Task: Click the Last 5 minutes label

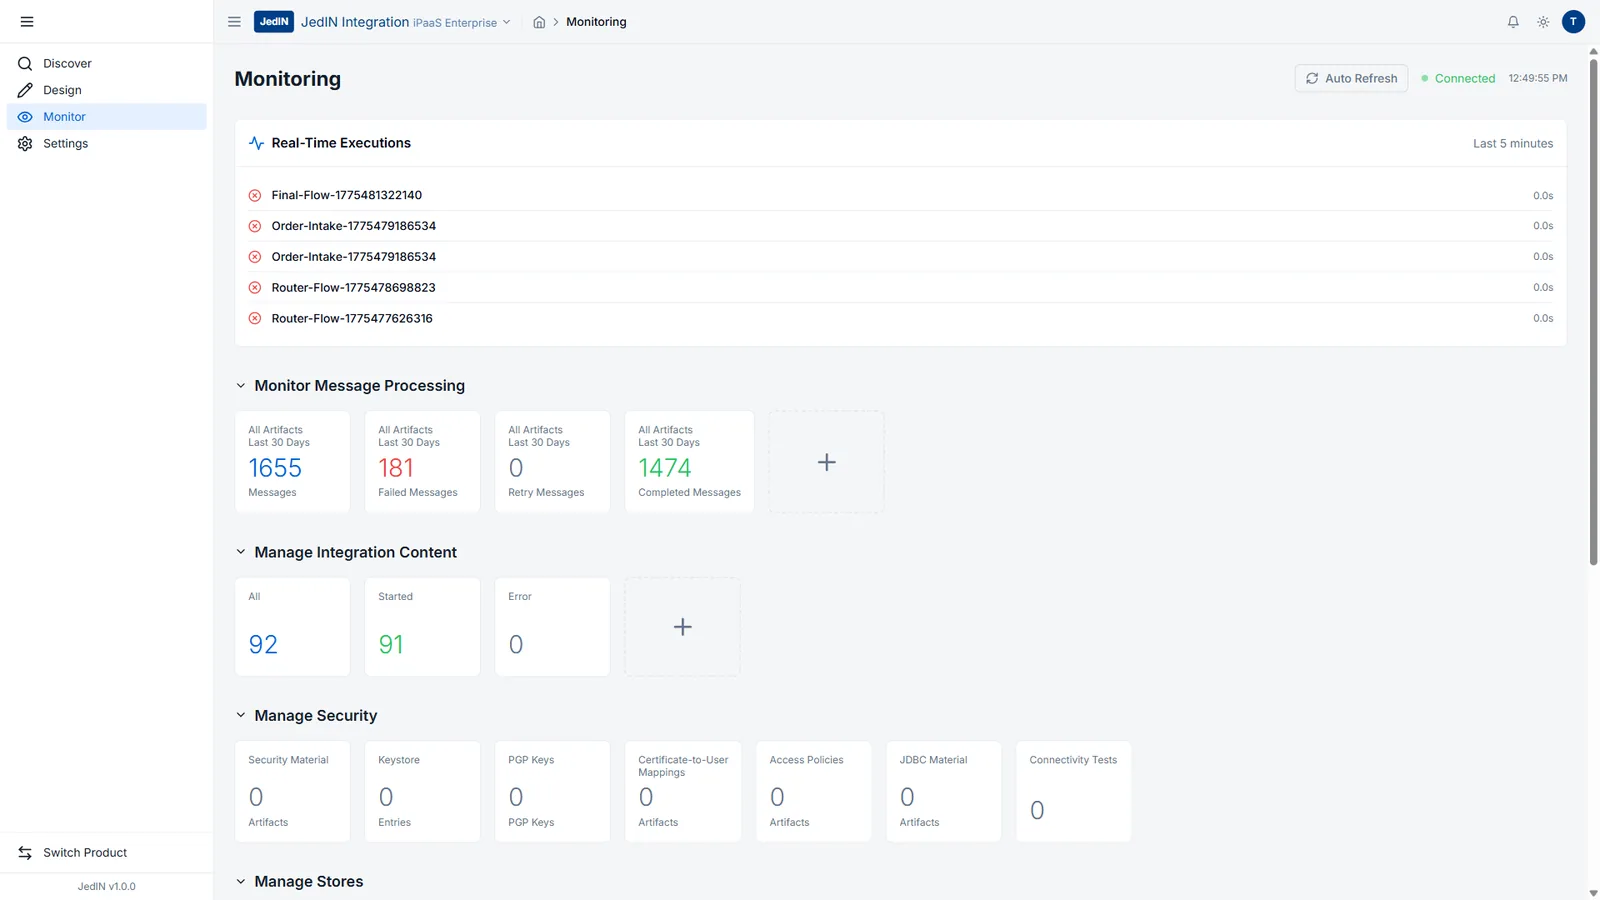Action: pyautogui.click(x=1513, y=143)
